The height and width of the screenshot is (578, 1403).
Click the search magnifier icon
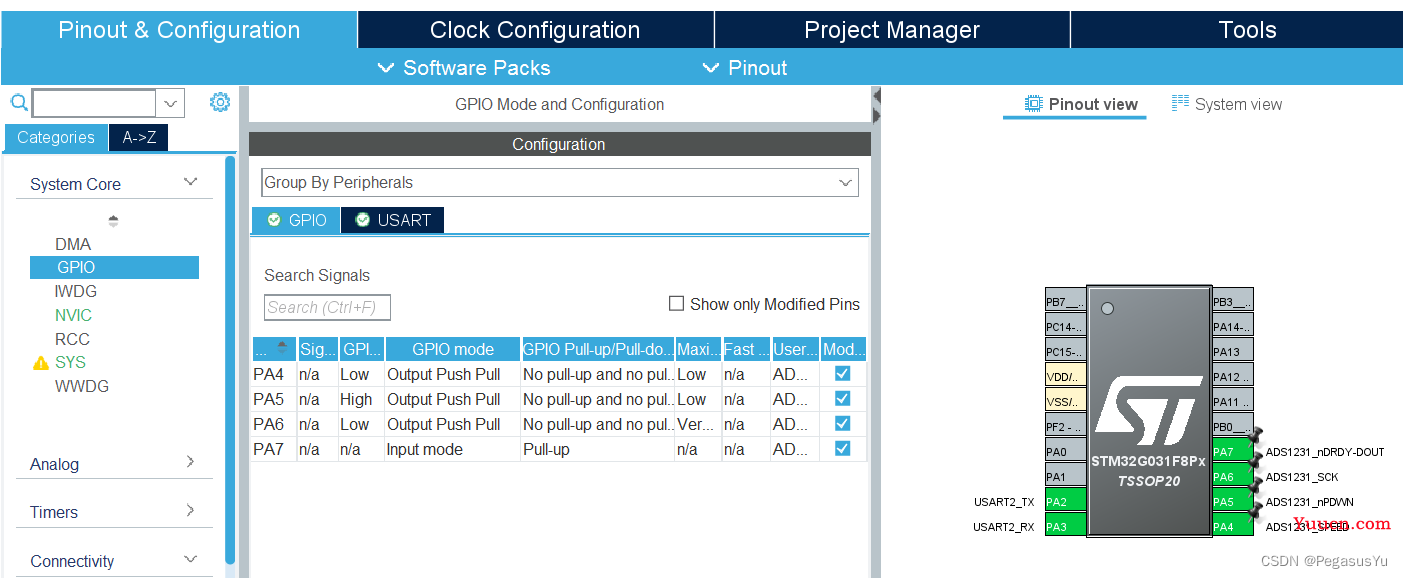pyautogui.click(x=19, y=102)
